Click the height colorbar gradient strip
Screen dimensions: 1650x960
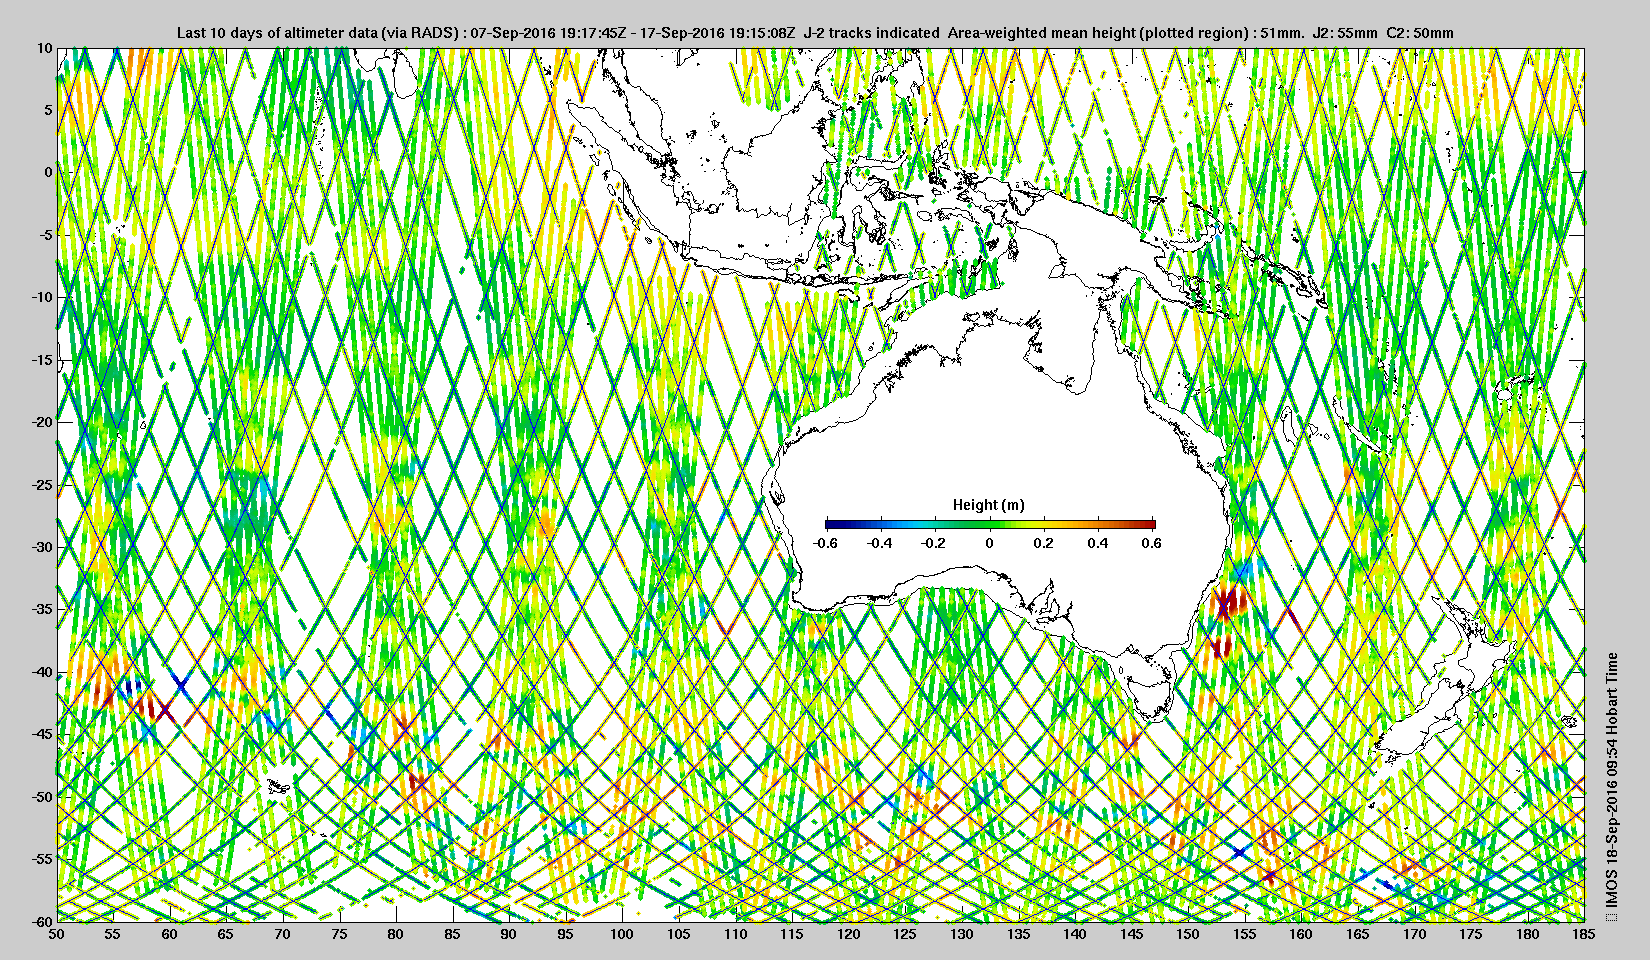[990, 524]
